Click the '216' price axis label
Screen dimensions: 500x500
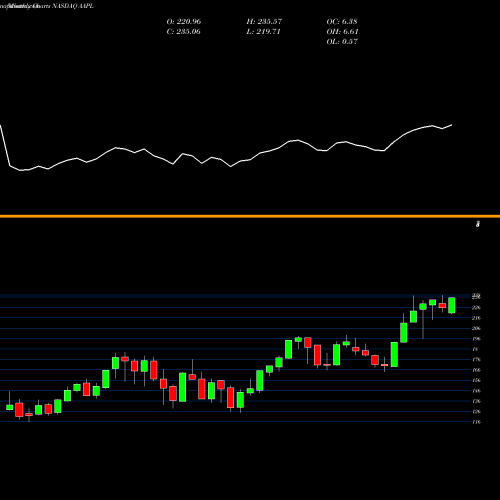pyautogui.click(x=476, y=318)
